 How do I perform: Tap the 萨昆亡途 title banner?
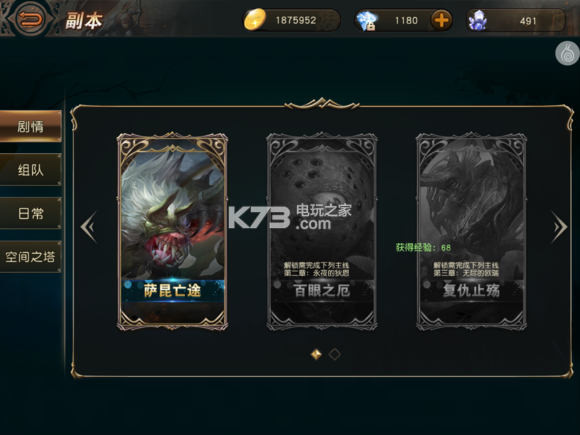pyautogui.click(x=172, y=290)
